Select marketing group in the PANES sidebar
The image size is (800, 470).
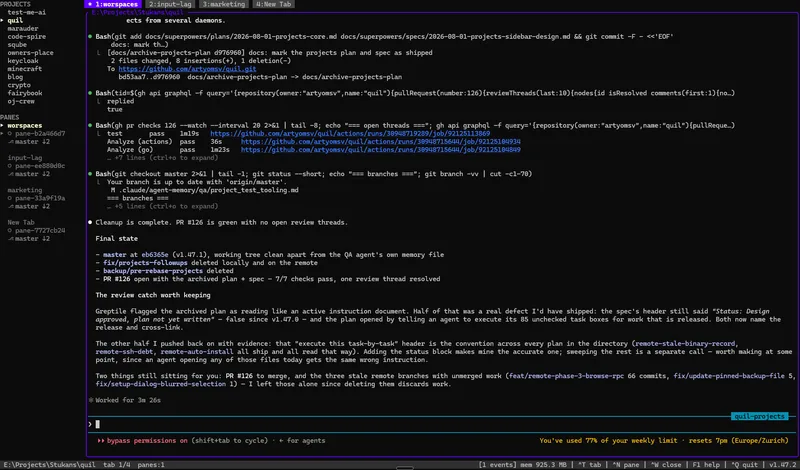24,190
